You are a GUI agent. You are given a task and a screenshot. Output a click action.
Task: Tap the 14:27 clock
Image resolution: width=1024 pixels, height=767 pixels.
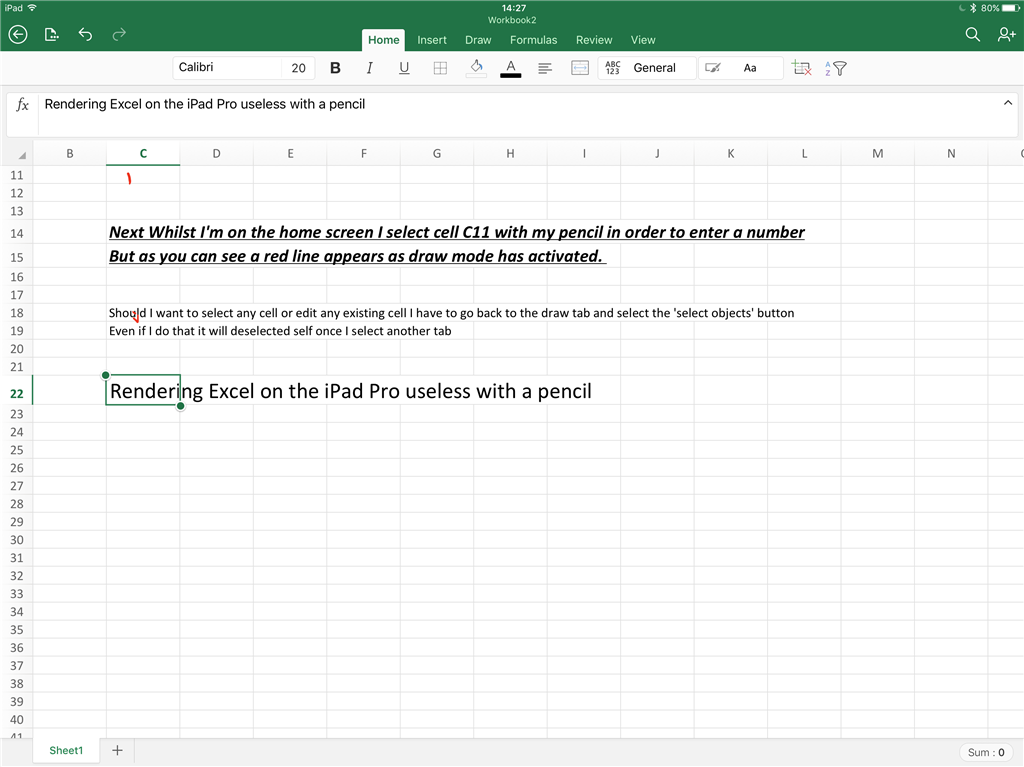[513, 8]
